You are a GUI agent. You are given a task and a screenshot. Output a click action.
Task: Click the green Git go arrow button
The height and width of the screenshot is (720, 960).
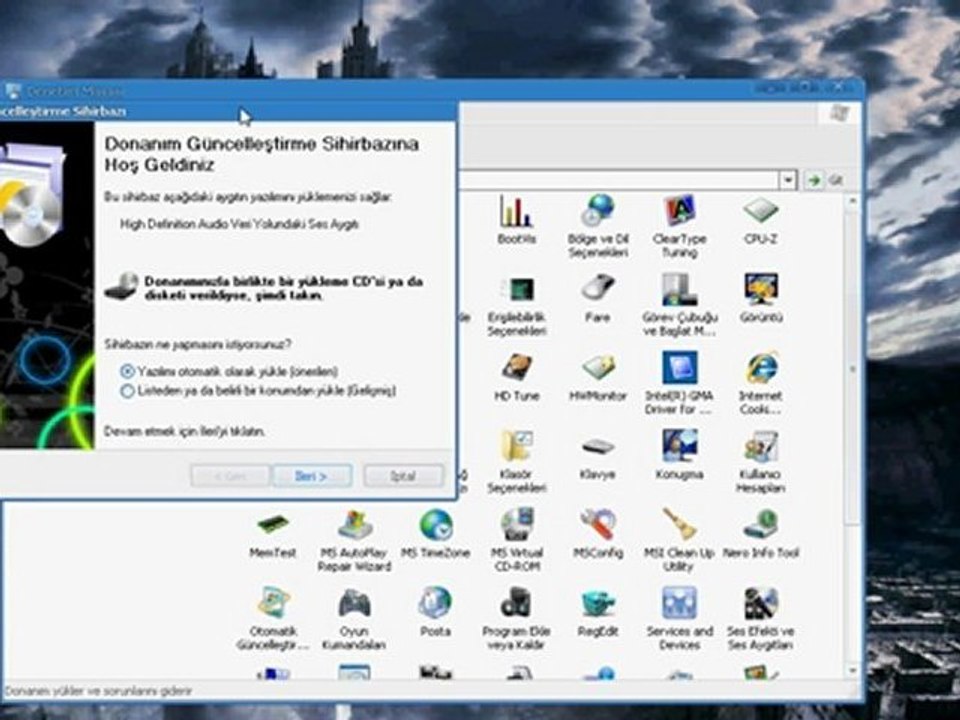pos(814,181)
